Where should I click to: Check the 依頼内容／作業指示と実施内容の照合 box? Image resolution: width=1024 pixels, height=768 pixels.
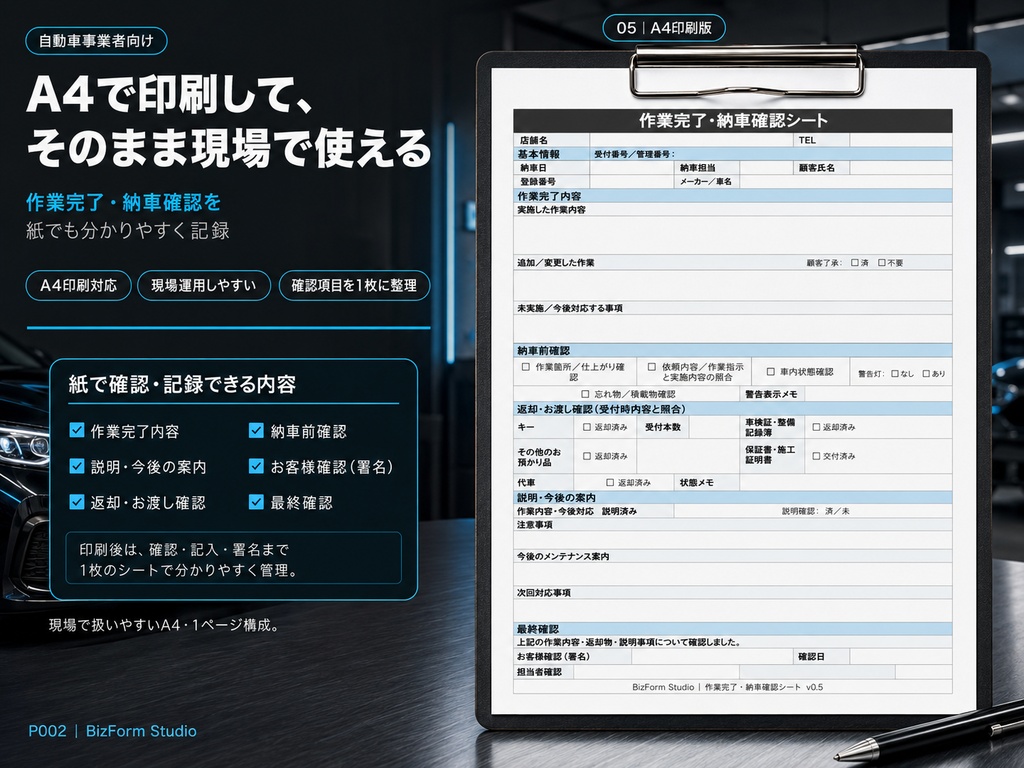pos(652,367)
